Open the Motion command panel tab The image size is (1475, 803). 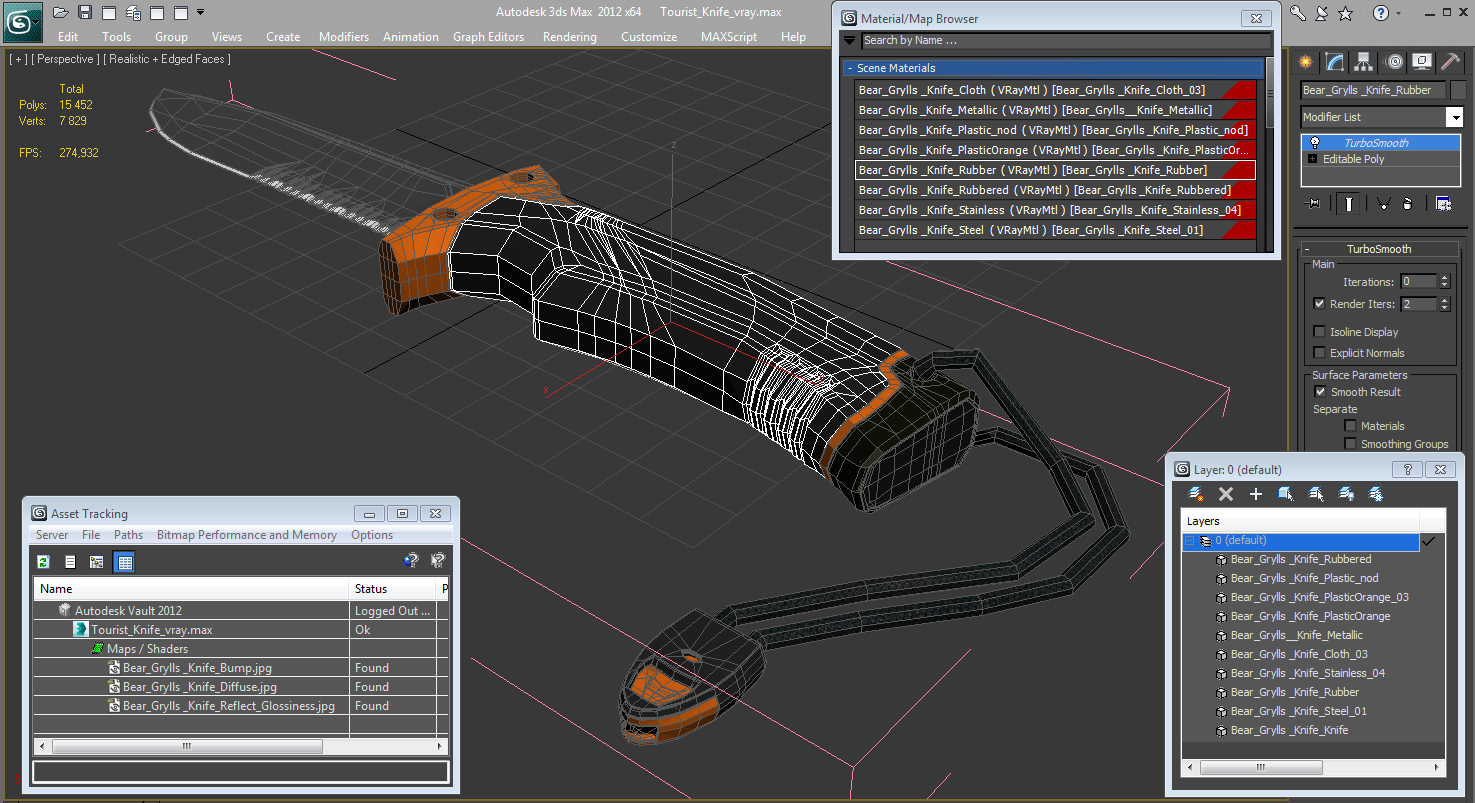(x=1393, y=62)
